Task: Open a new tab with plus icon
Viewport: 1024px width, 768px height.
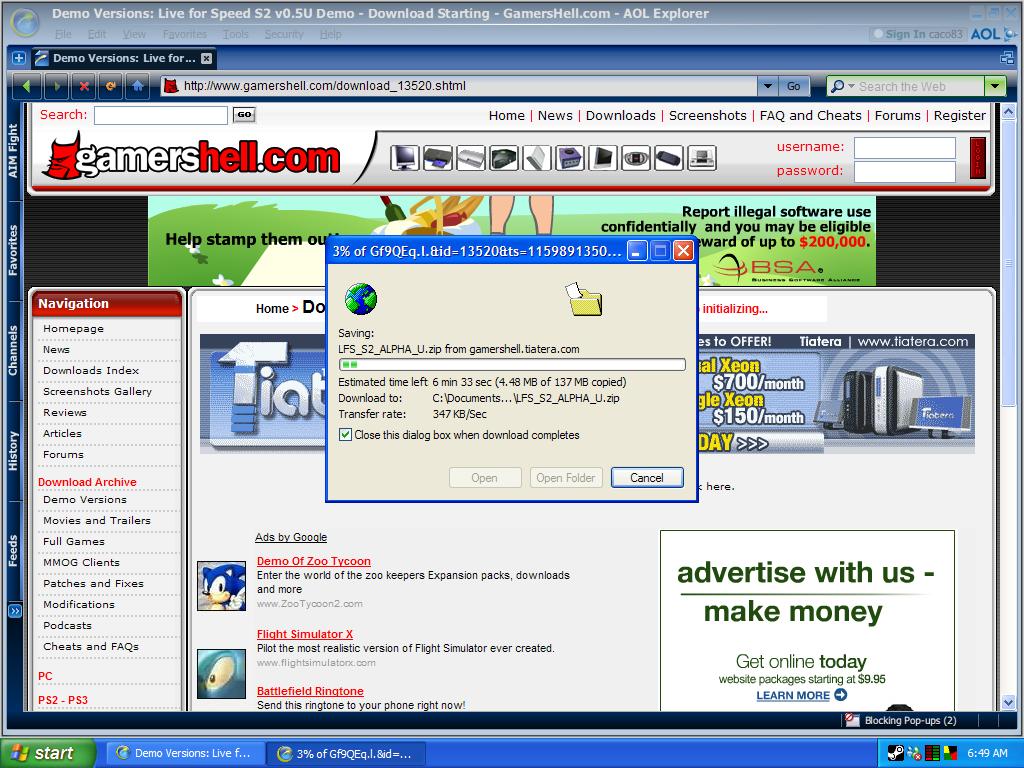Action: point(18,58)
